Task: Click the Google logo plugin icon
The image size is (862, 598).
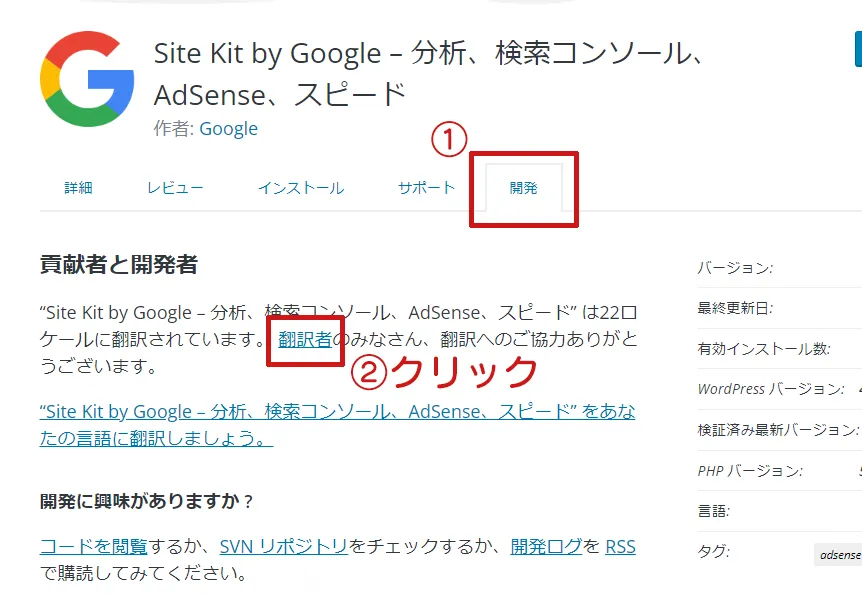Action: (87, 79)
